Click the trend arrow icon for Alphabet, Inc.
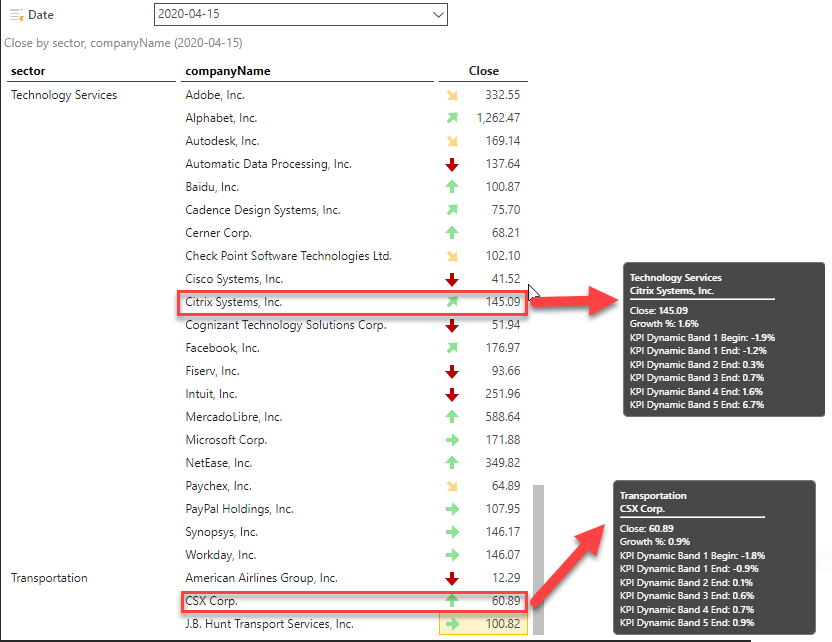Viewport: 832px width, 642px height. (452, 118)
